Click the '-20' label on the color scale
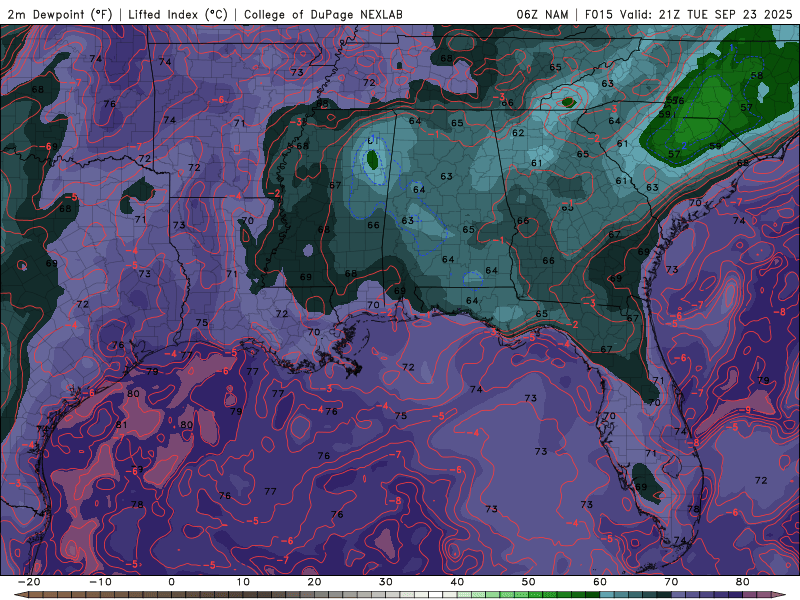Viewport: 800px width, 600px height. pos(29,582)
